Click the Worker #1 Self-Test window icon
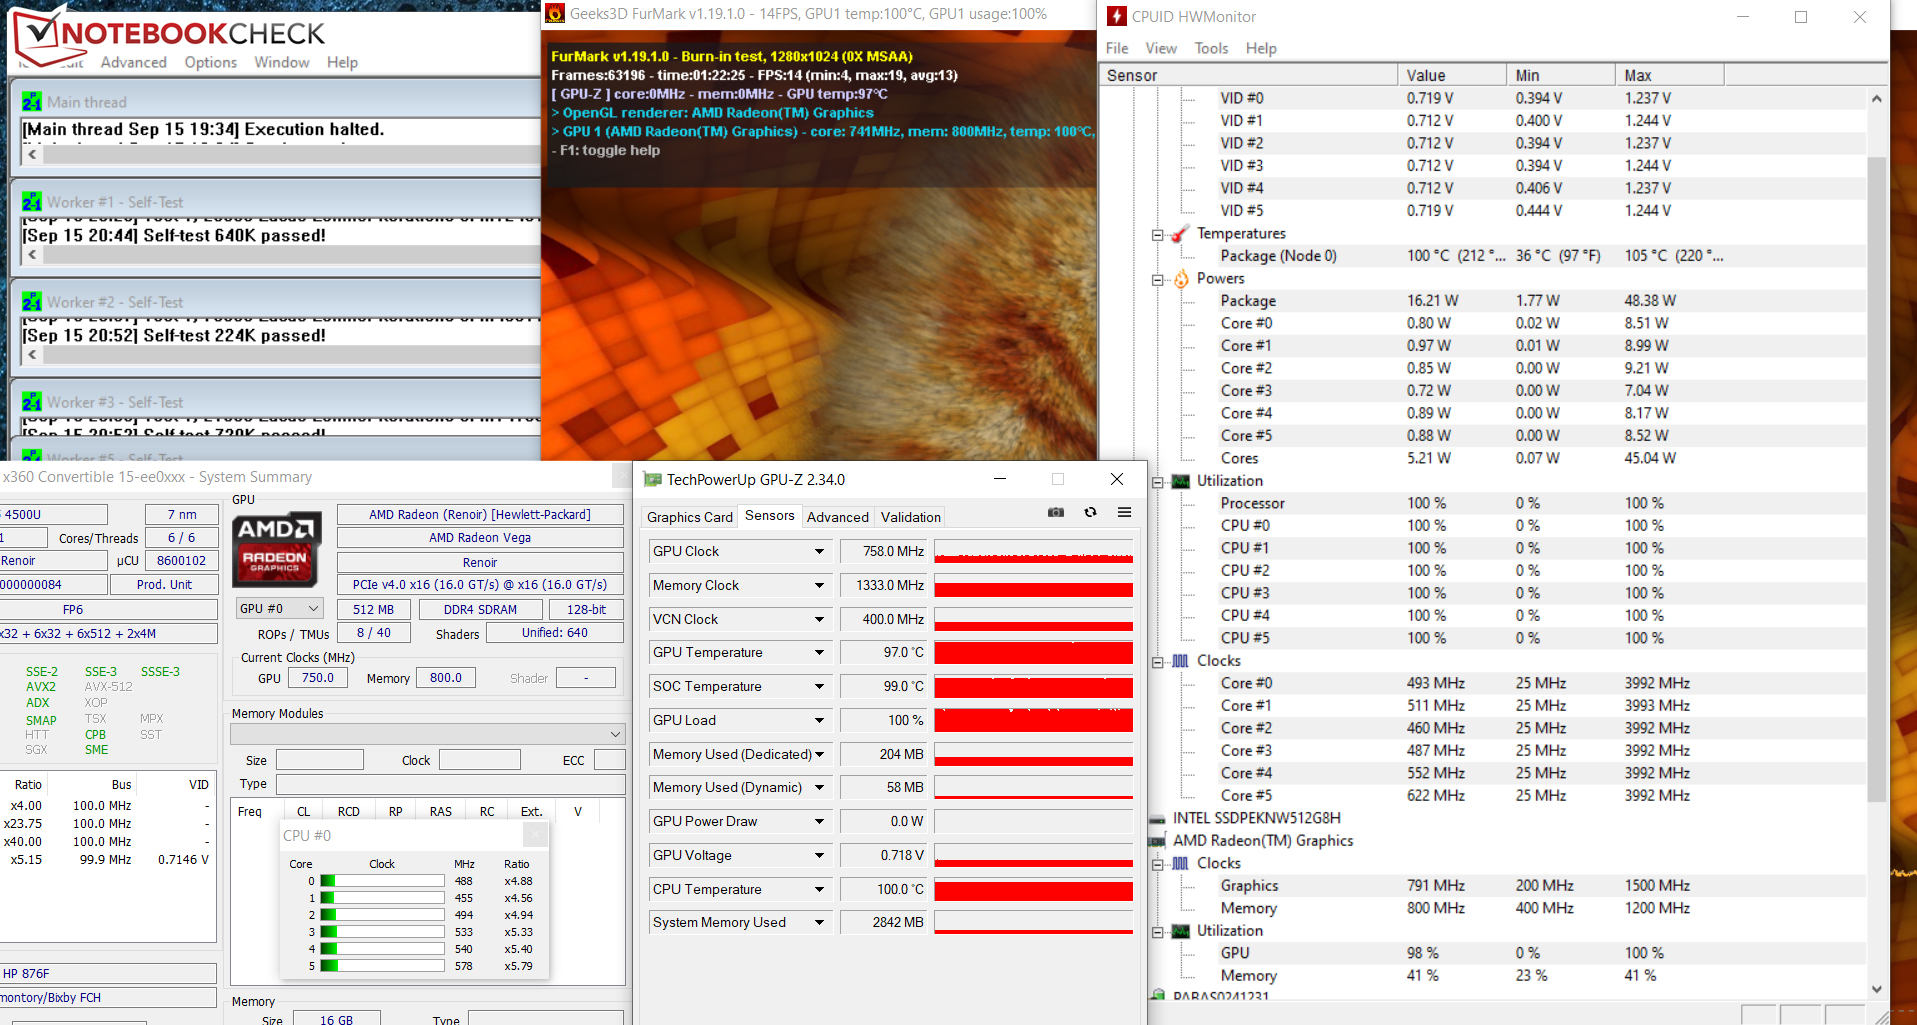 point(32,202)
